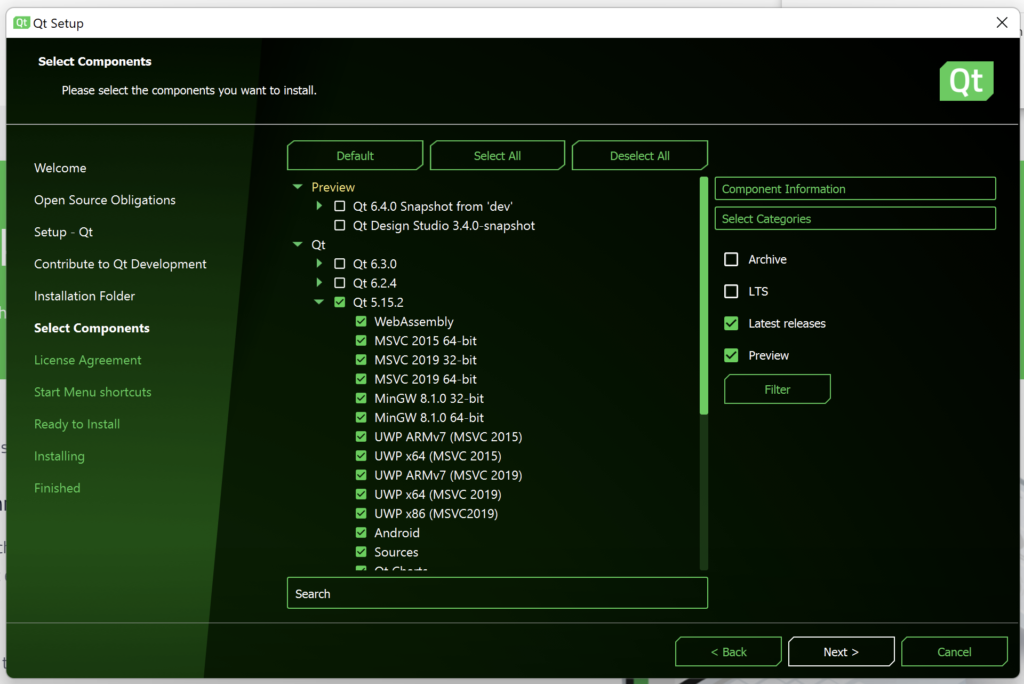Disable the Latest releases category checkbox
This screenshot has height=684, width=1024.
click(731, 323)
